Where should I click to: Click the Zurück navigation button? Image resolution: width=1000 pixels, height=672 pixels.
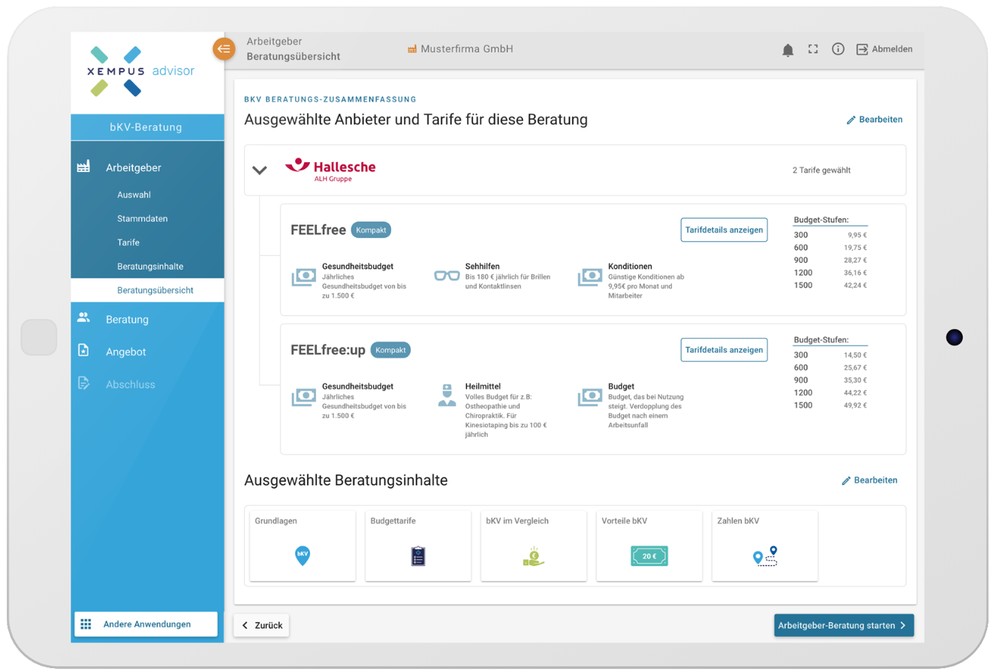point(261,625)
